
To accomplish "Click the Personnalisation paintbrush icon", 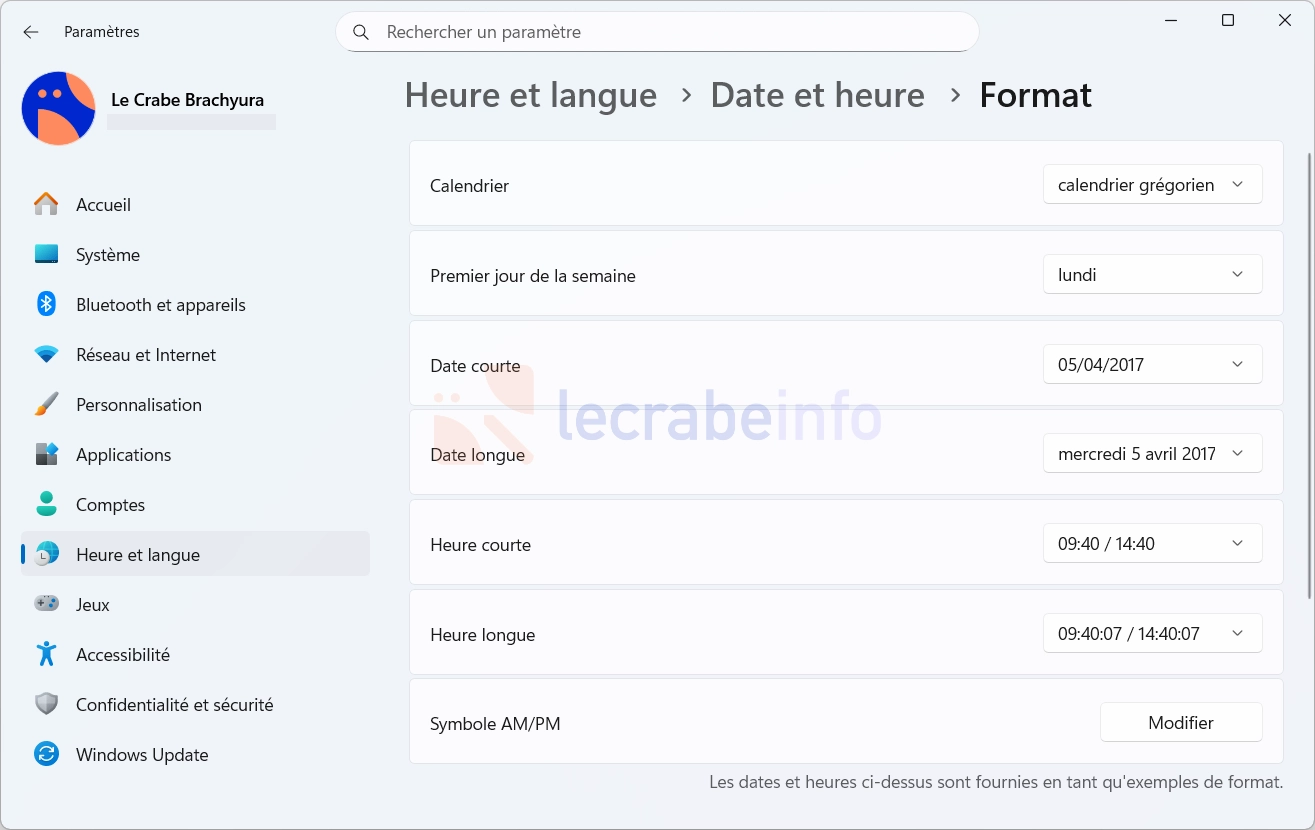I will 46,404.
